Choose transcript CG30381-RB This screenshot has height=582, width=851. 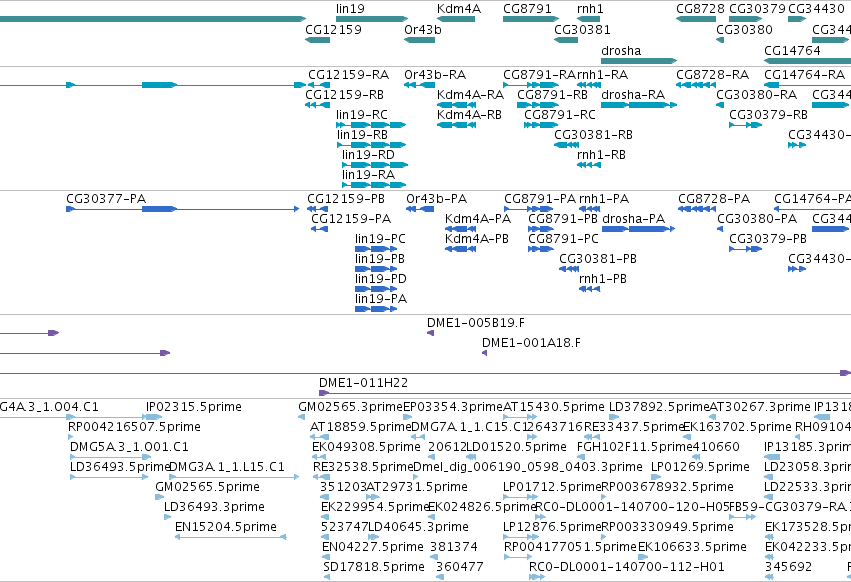point(567,145)
